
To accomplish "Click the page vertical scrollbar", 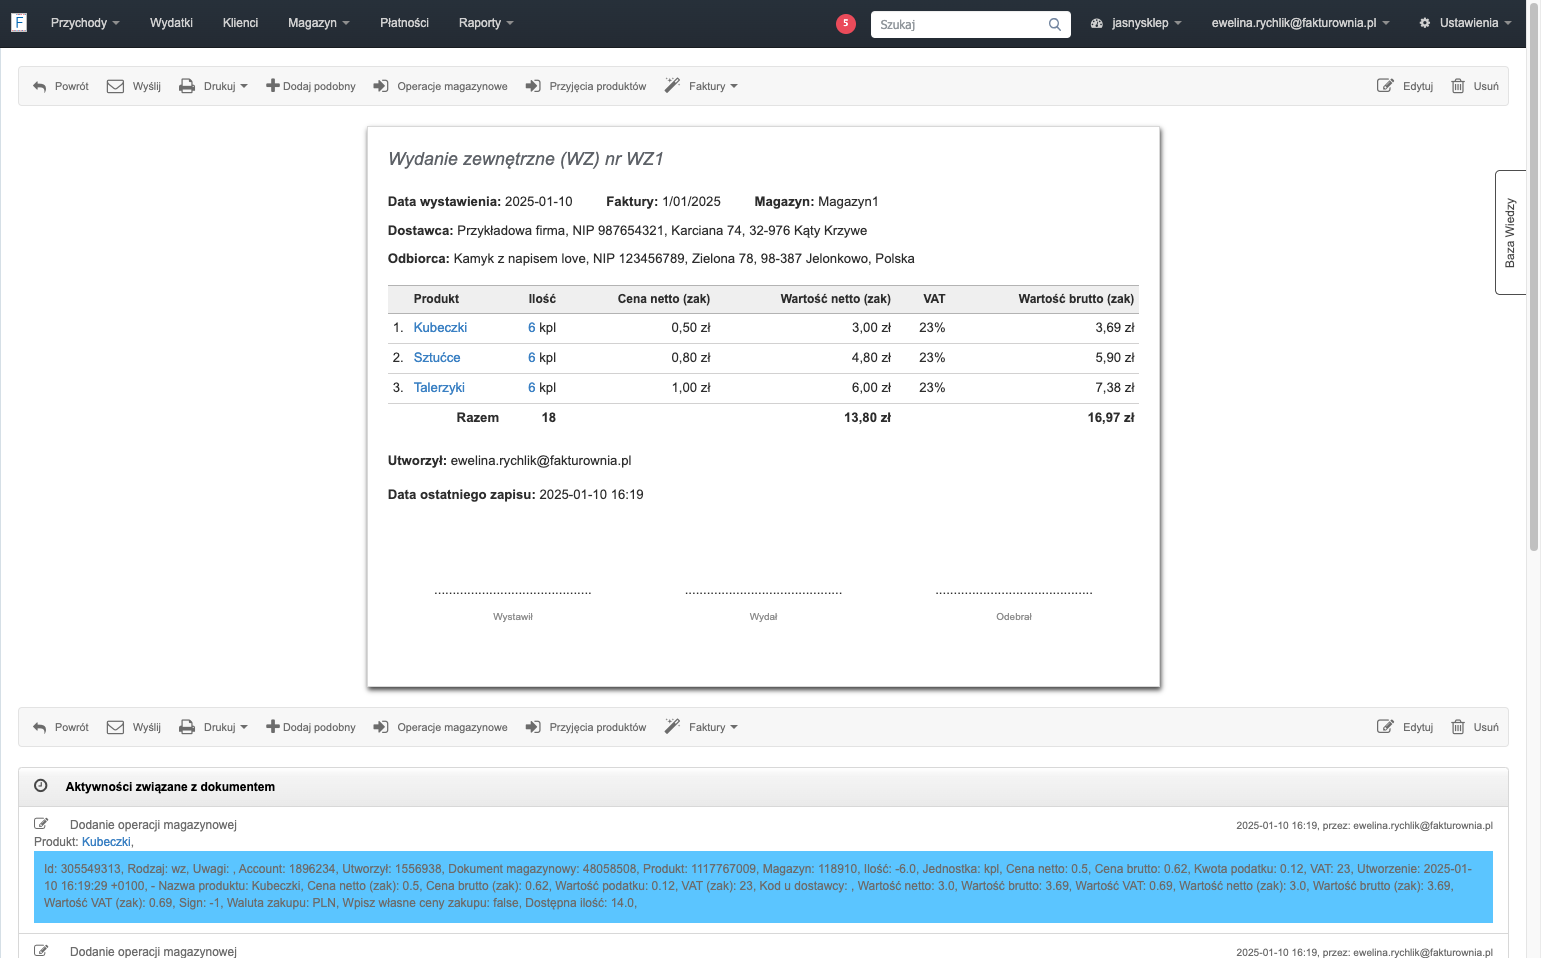I will 1534,275.
